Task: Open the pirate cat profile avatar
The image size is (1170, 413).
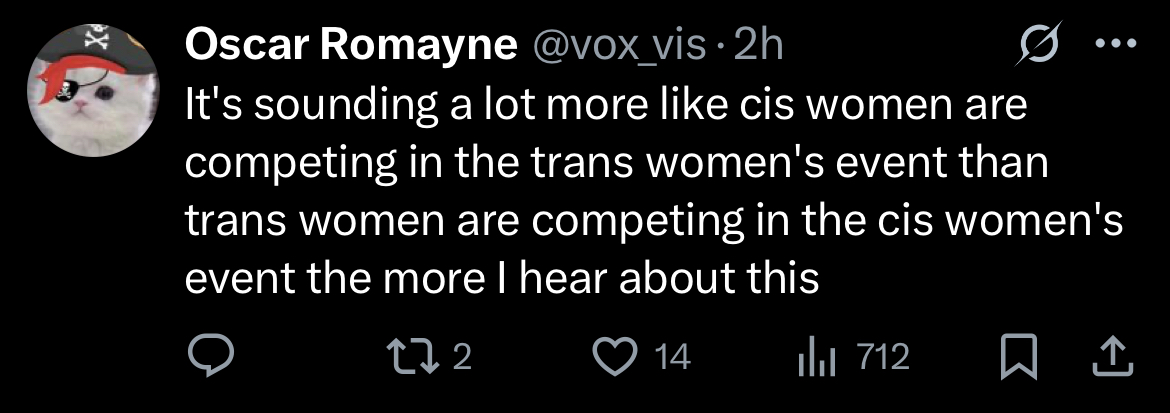Action: pyautogui.click(x=93, y=91)
